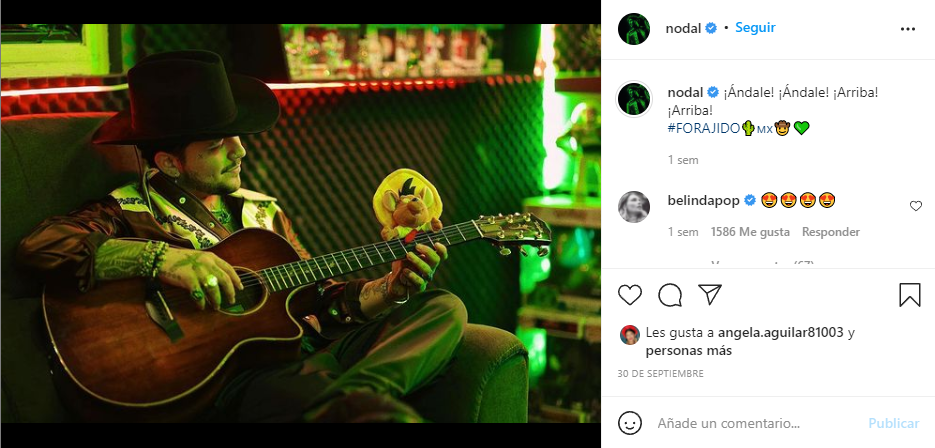Open nodal avatar beside caption
This screenshot has height=448, width=935.
(x=634, y=98)
